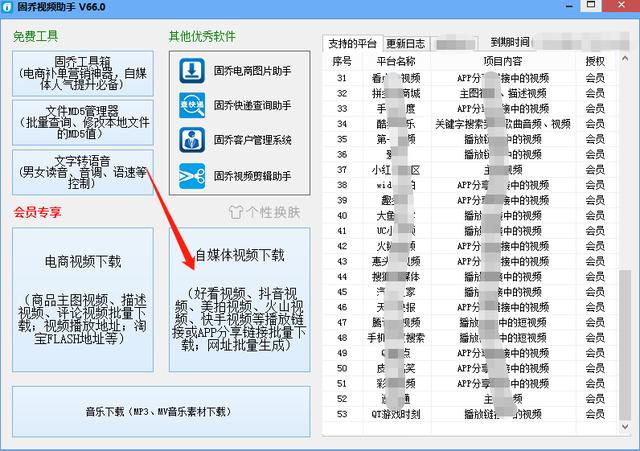Click the app icon in title bar

[7, 7]
